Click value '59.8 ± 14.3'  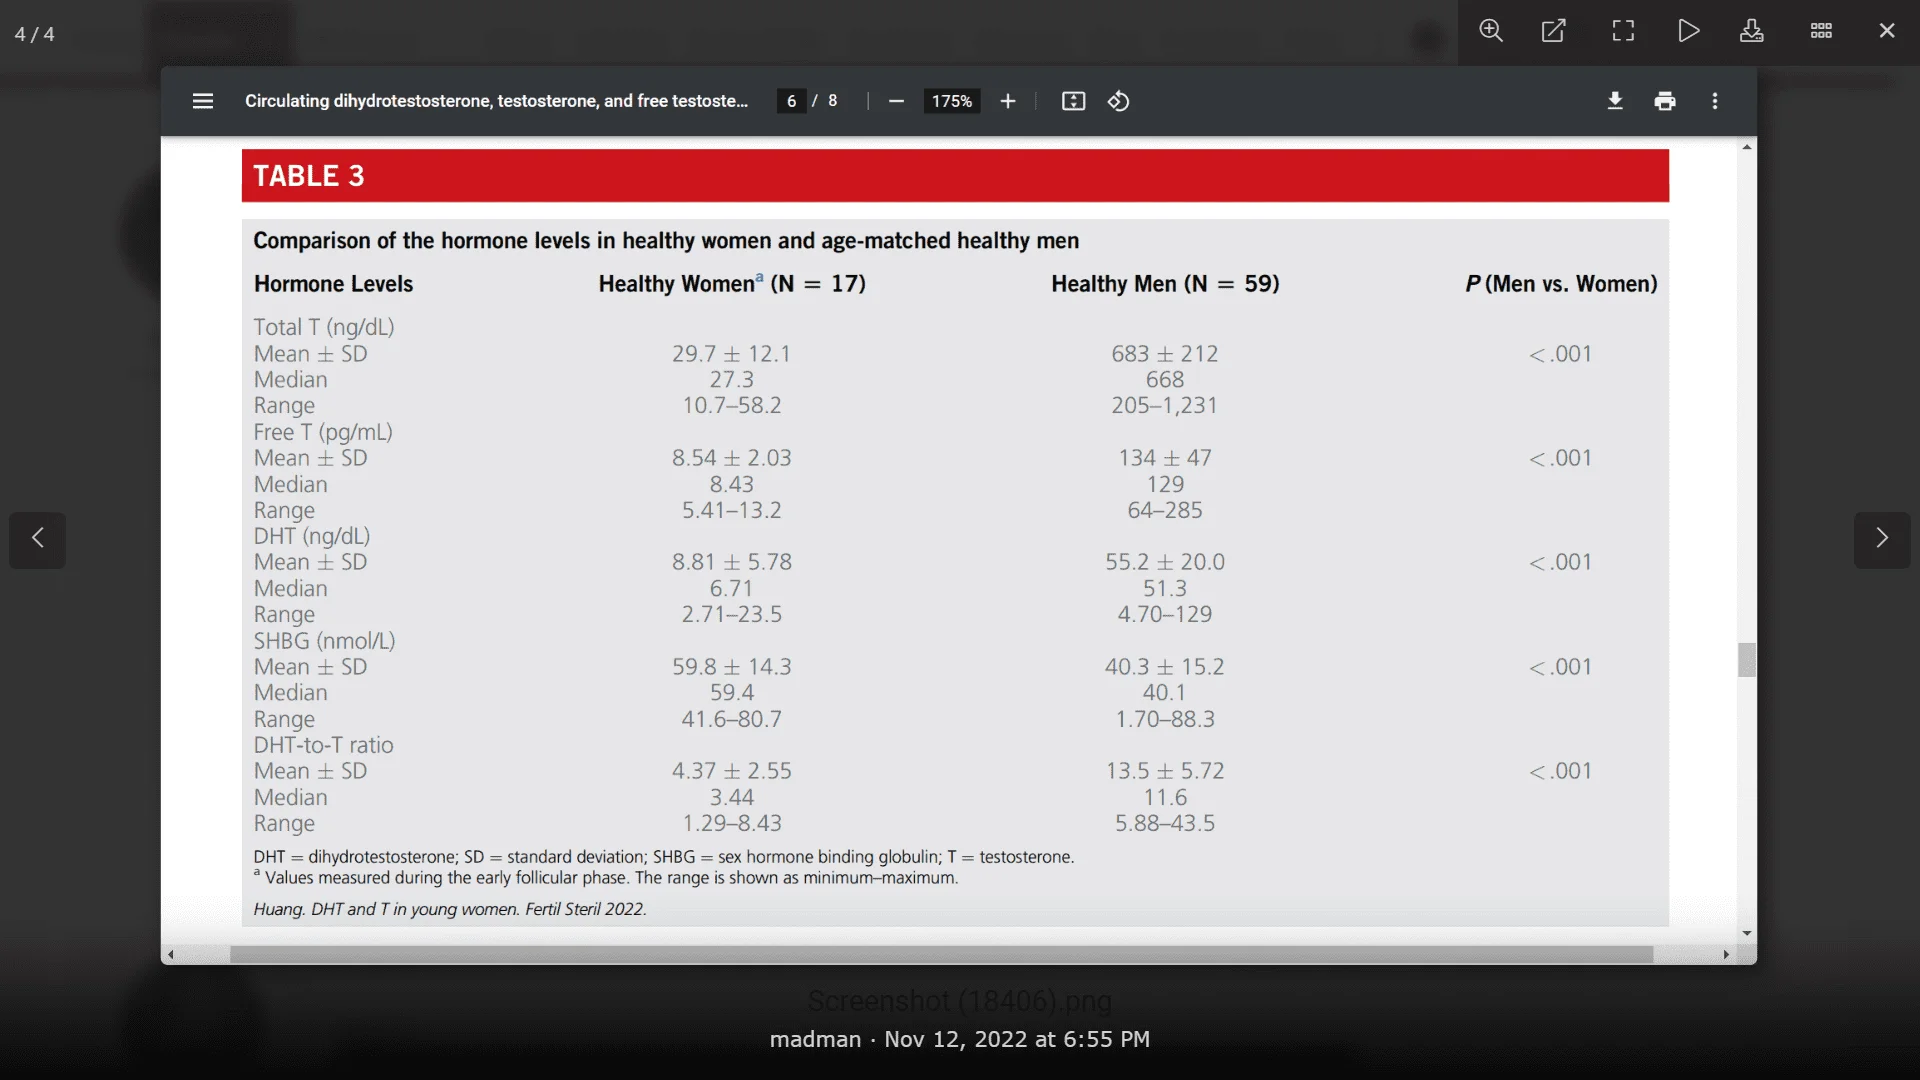731,667
